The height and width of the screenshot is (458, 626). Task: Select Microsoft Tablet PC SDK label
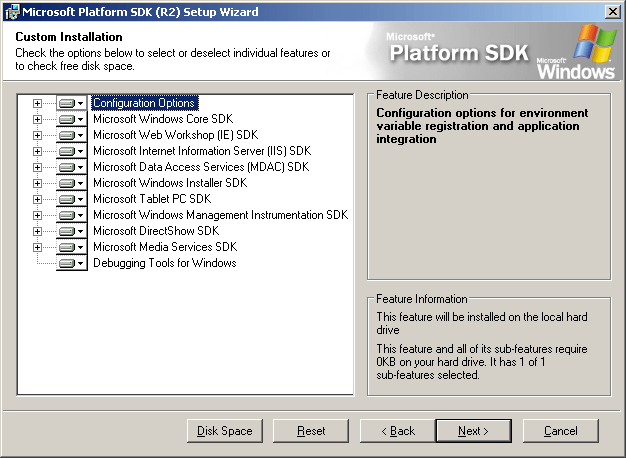pyautogui.click(x=152, y=199)
